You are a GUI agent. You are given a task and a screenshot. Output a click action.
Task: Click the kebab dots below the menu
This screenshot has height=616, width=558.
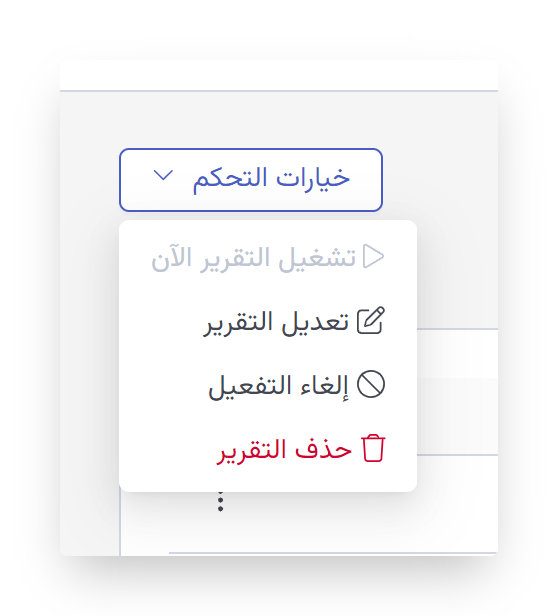220,501
